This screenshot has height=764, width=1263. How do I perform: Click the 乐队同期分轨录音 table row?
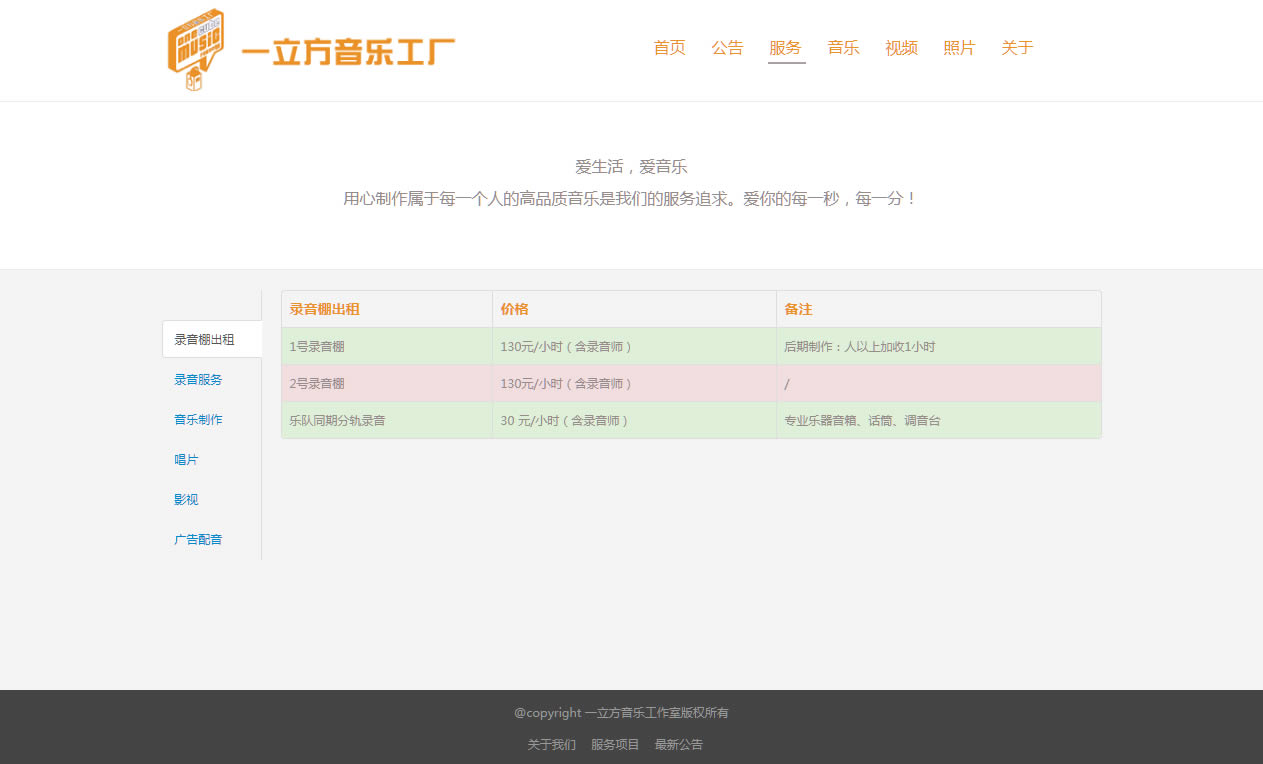(x=690, y=421)
